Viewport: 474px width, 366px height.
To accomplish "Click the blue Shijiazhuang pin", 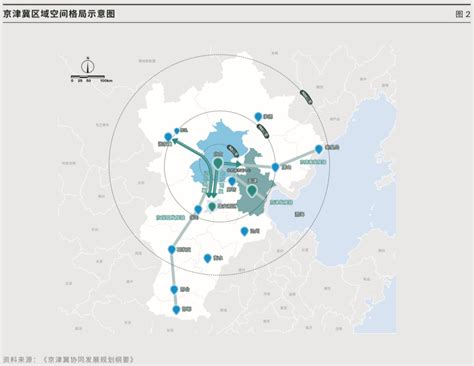I will 172,249.
